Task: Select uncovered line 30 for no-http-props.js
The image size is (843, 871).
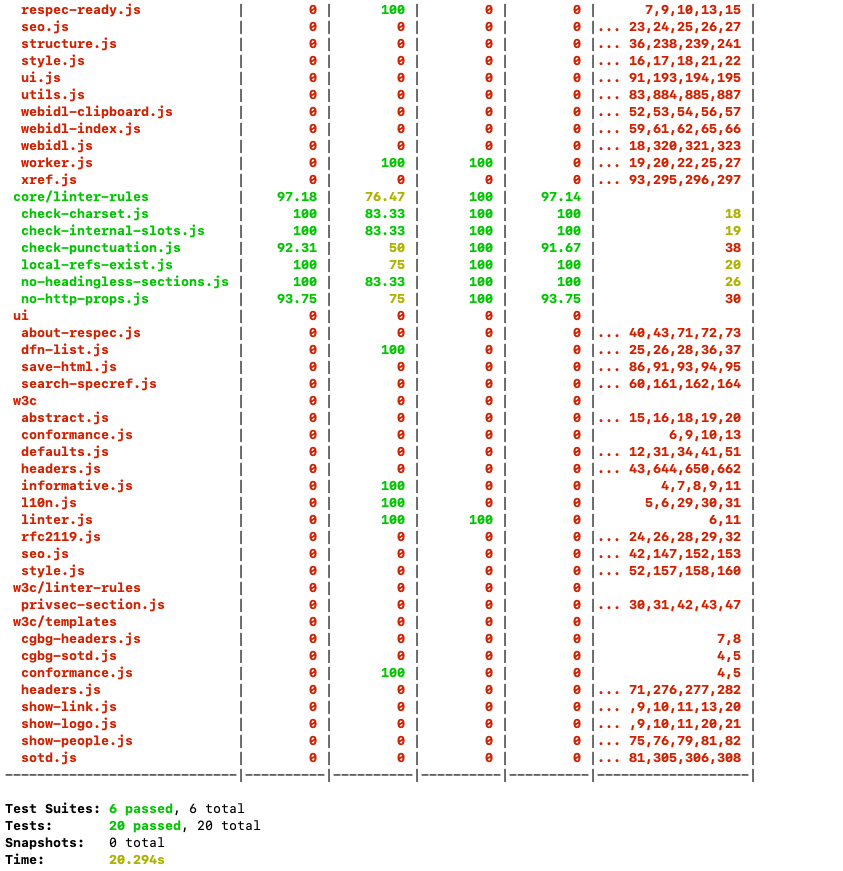Action: pos(732,299)
